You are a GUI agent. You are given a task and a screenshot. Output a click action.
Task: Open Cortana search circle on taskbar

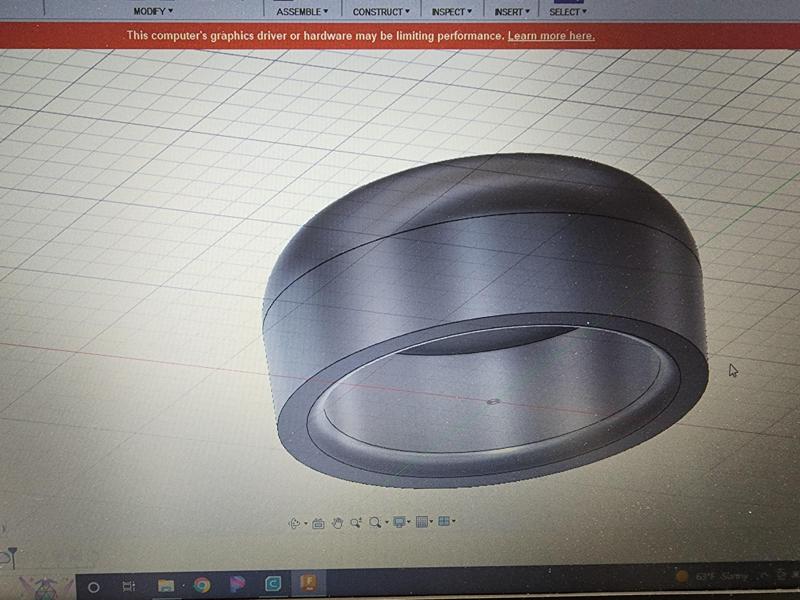[94, 587]
